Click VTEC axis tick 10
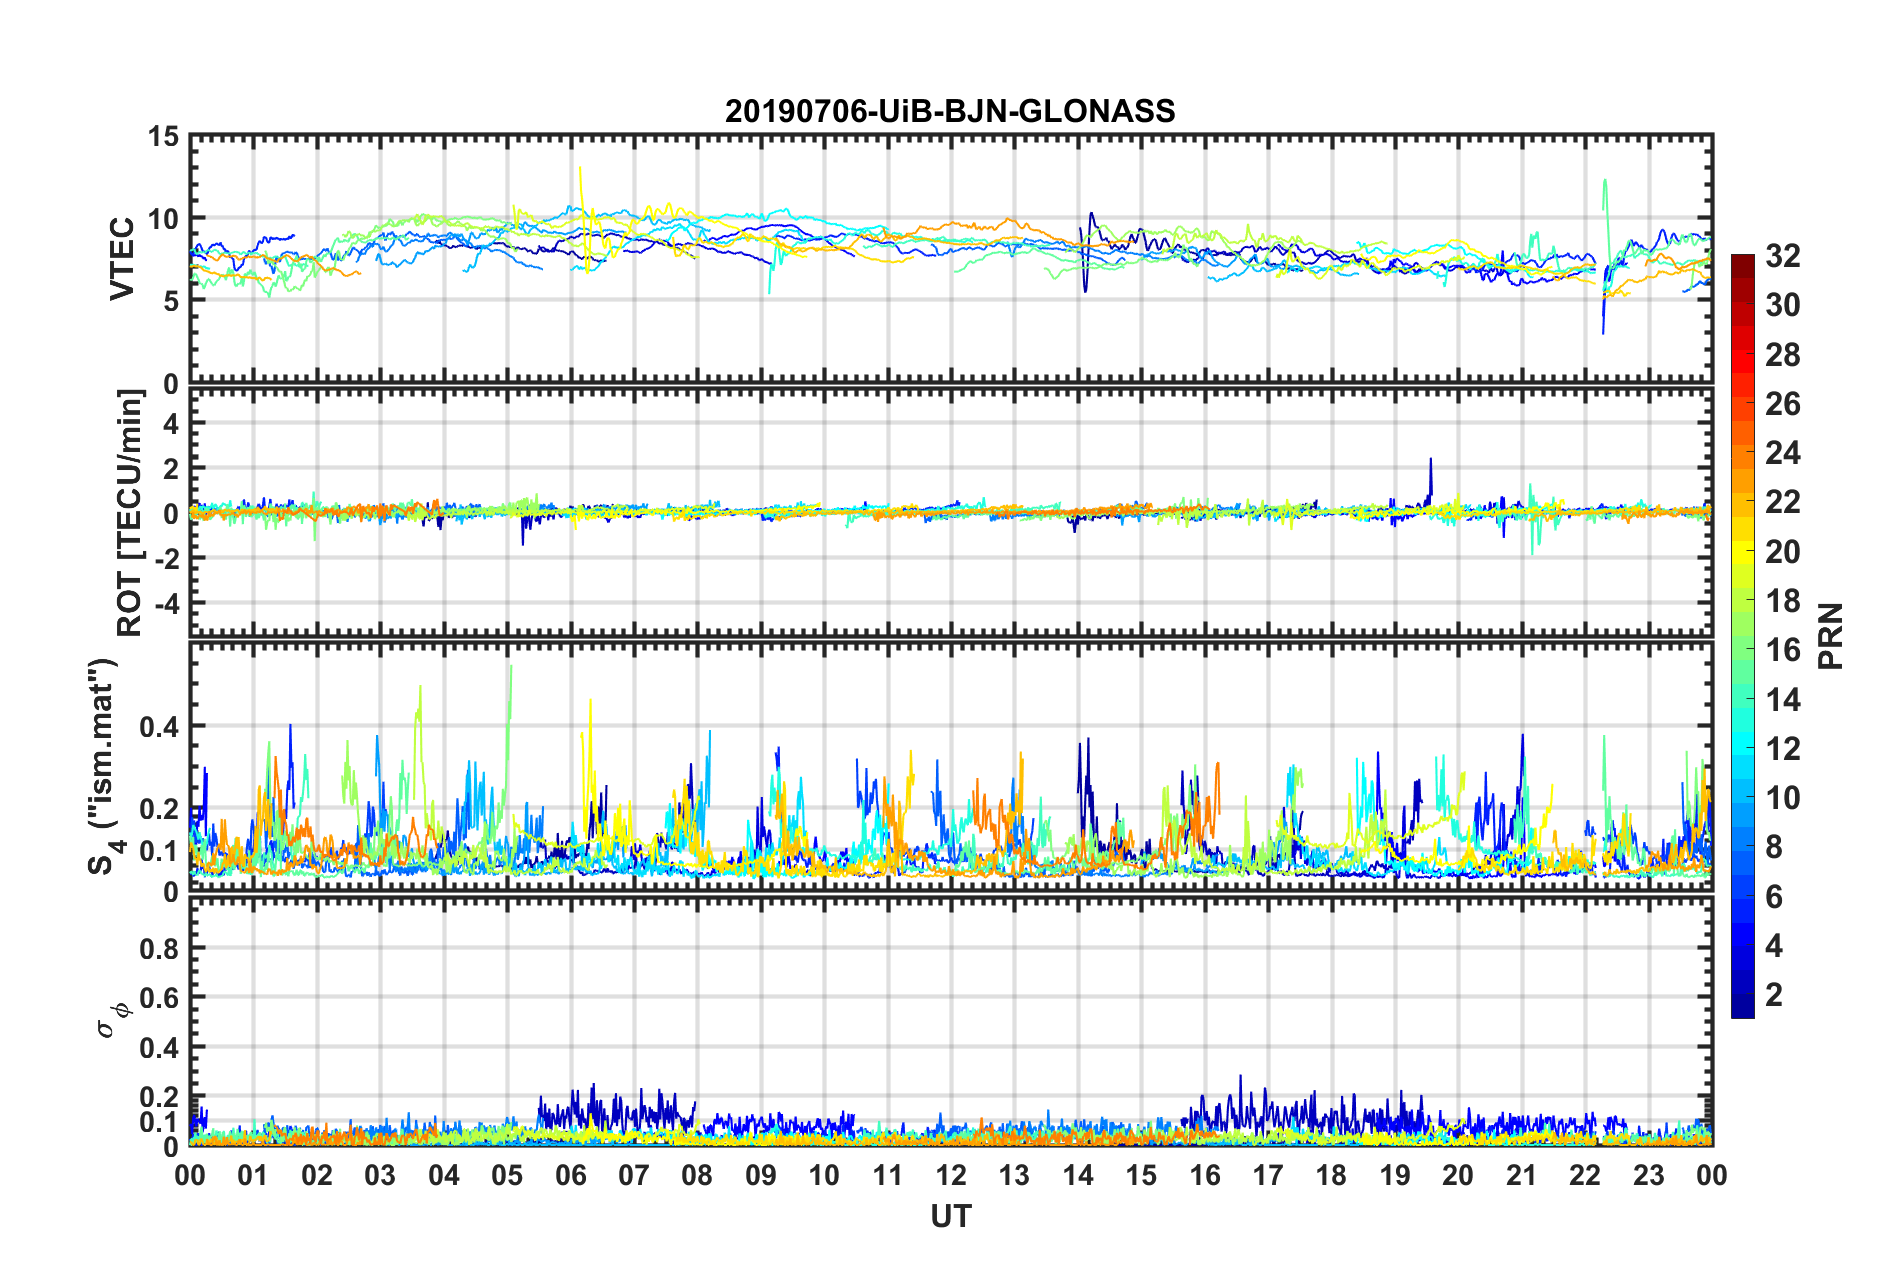1902x1272 pixels. pos(164,219)
